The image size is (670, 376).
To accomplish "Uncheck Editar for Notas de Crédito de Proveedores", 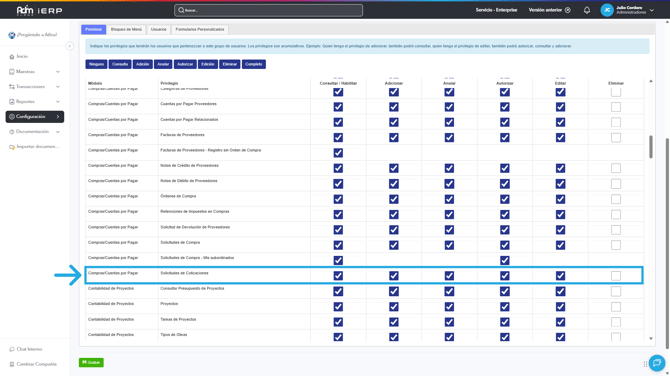I will (x=560, y=168).
